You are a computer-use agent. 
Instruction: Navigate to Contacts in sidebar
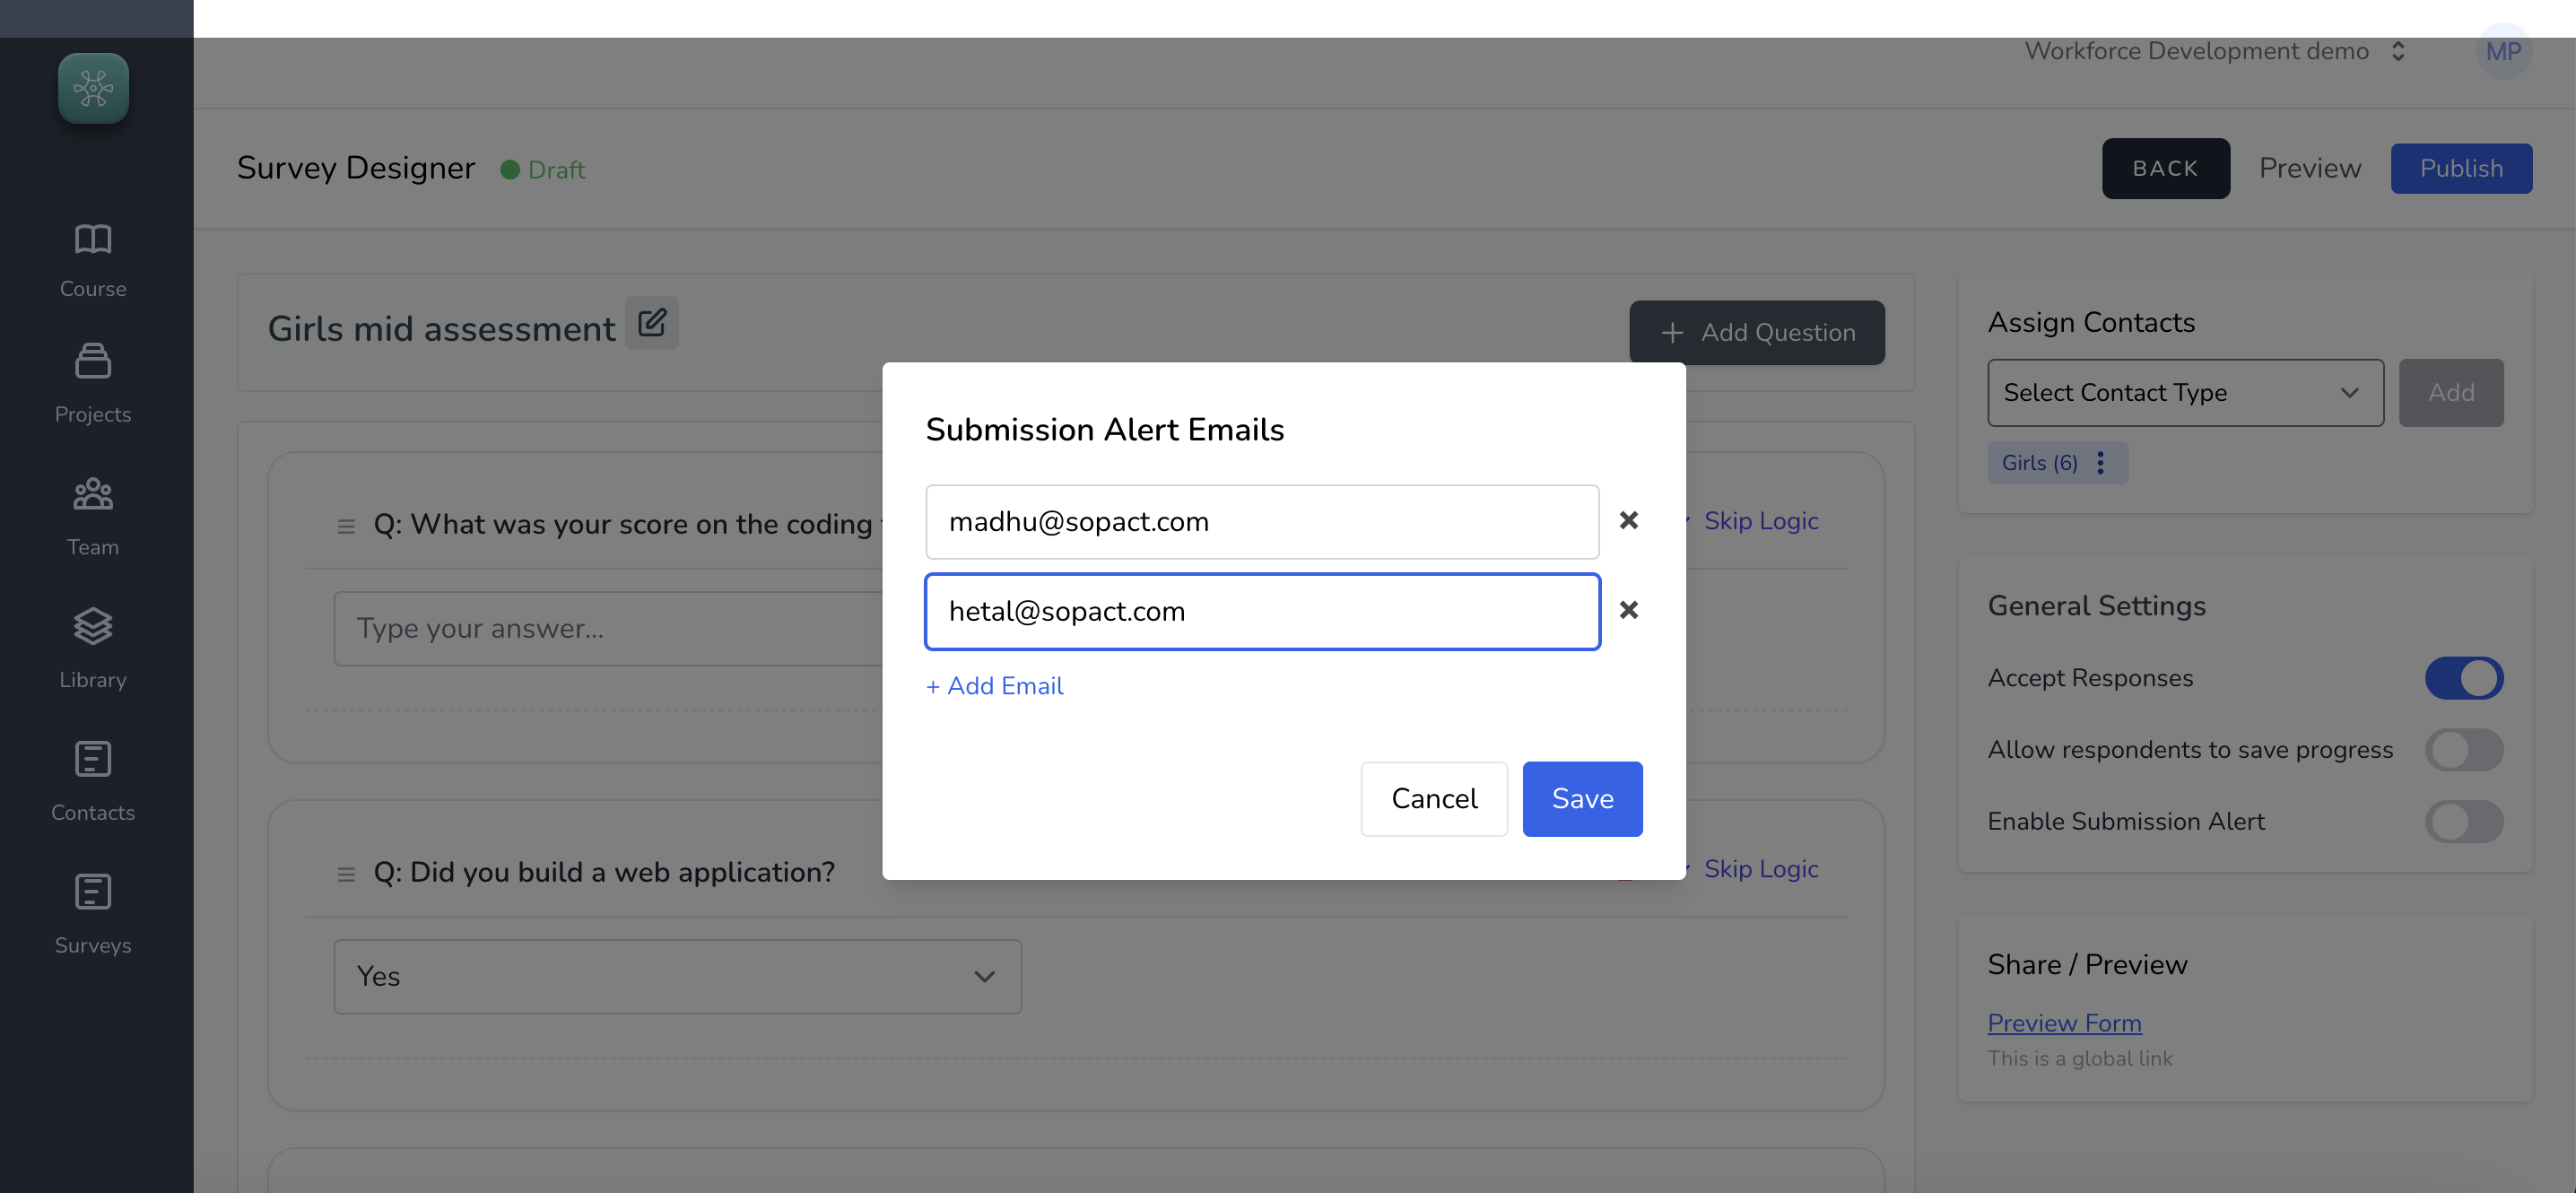[93, 782]
